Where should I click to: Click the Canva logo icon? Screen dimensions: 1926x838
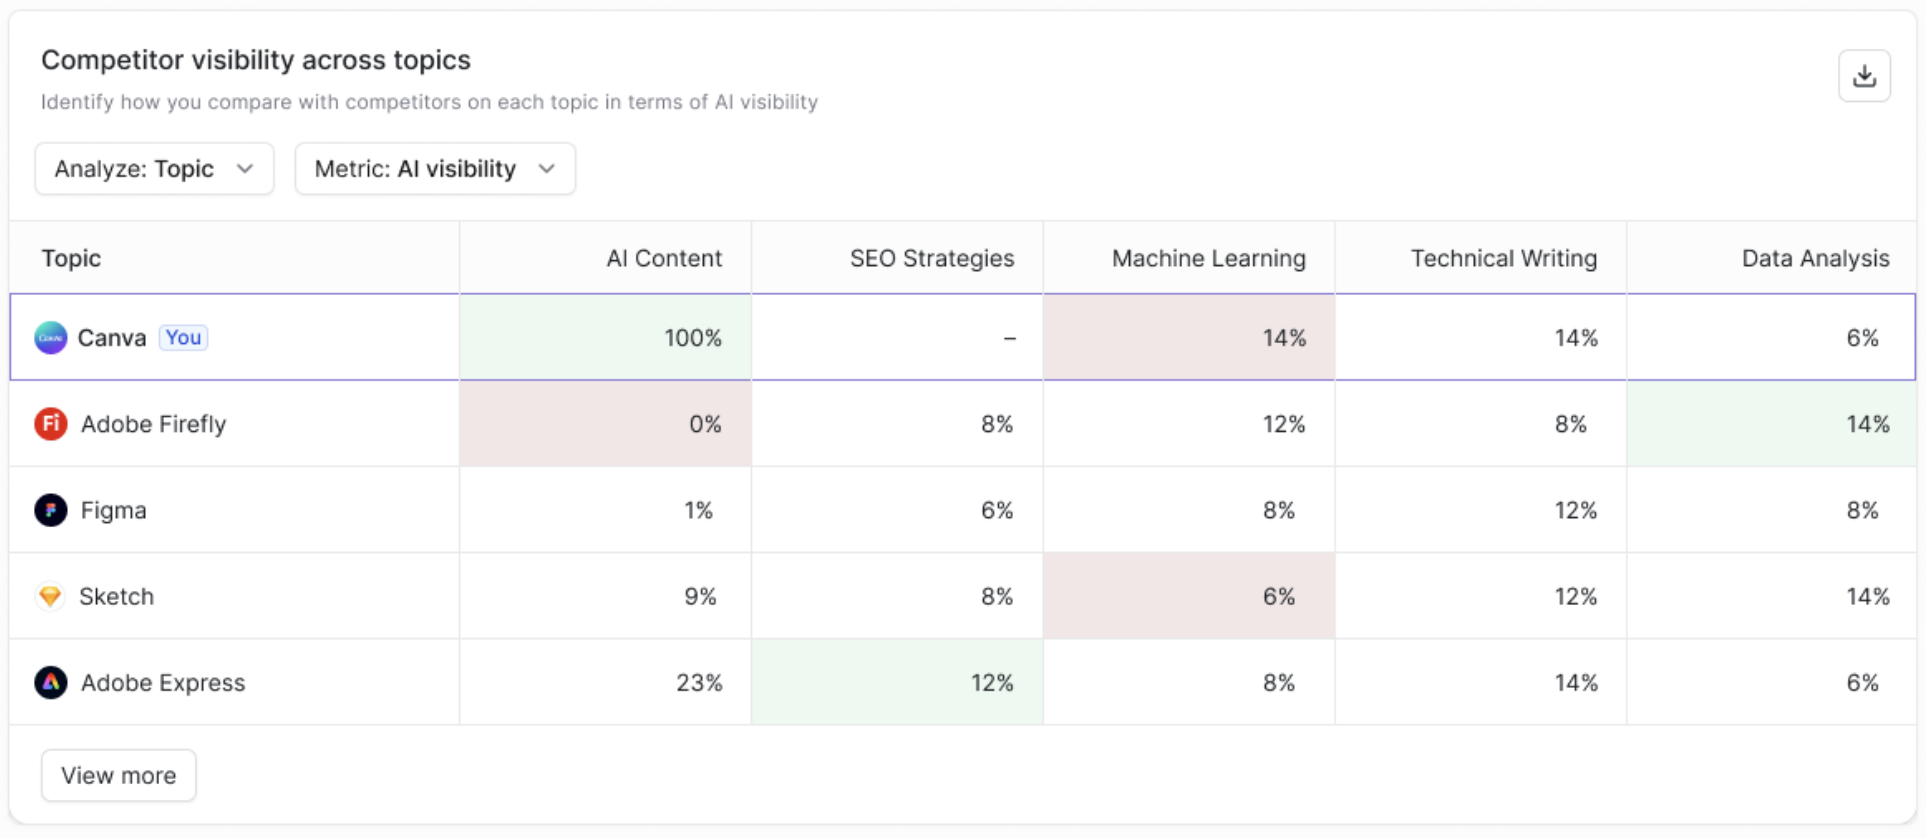click(51, 338)
